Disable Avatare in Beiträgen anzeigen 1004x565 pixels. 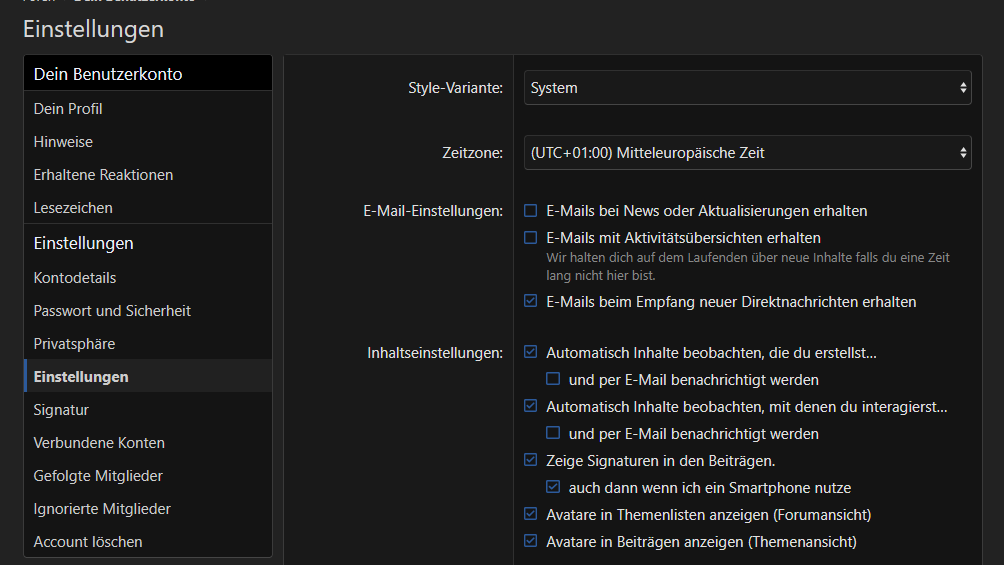point(531,541)
